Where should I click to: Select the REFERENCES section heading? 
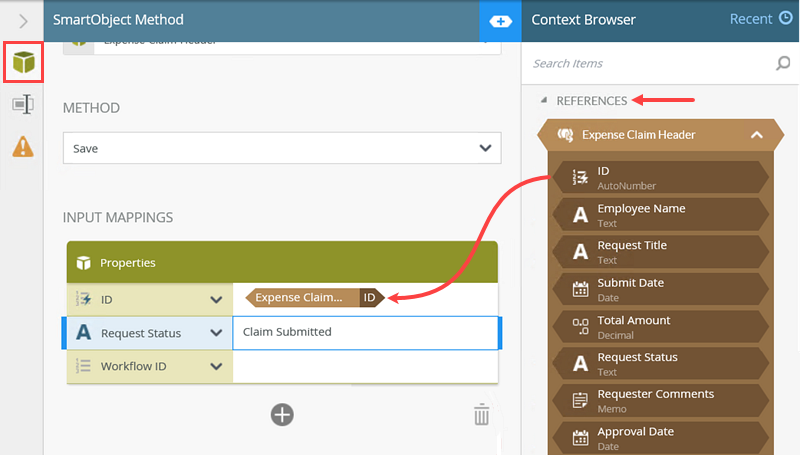[x=591, y=100]
